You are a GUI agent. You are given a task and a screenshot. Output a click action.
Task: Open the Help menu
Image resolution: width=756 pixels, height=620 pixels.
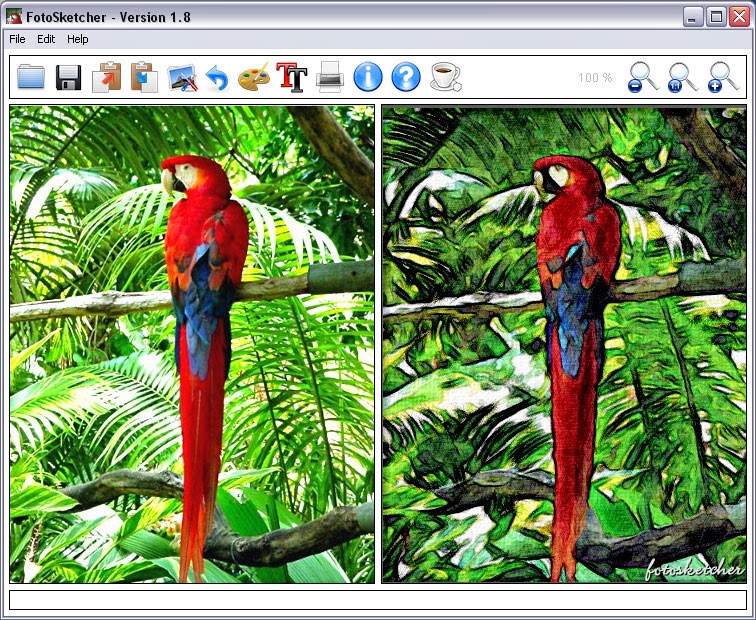pos(78,39)
